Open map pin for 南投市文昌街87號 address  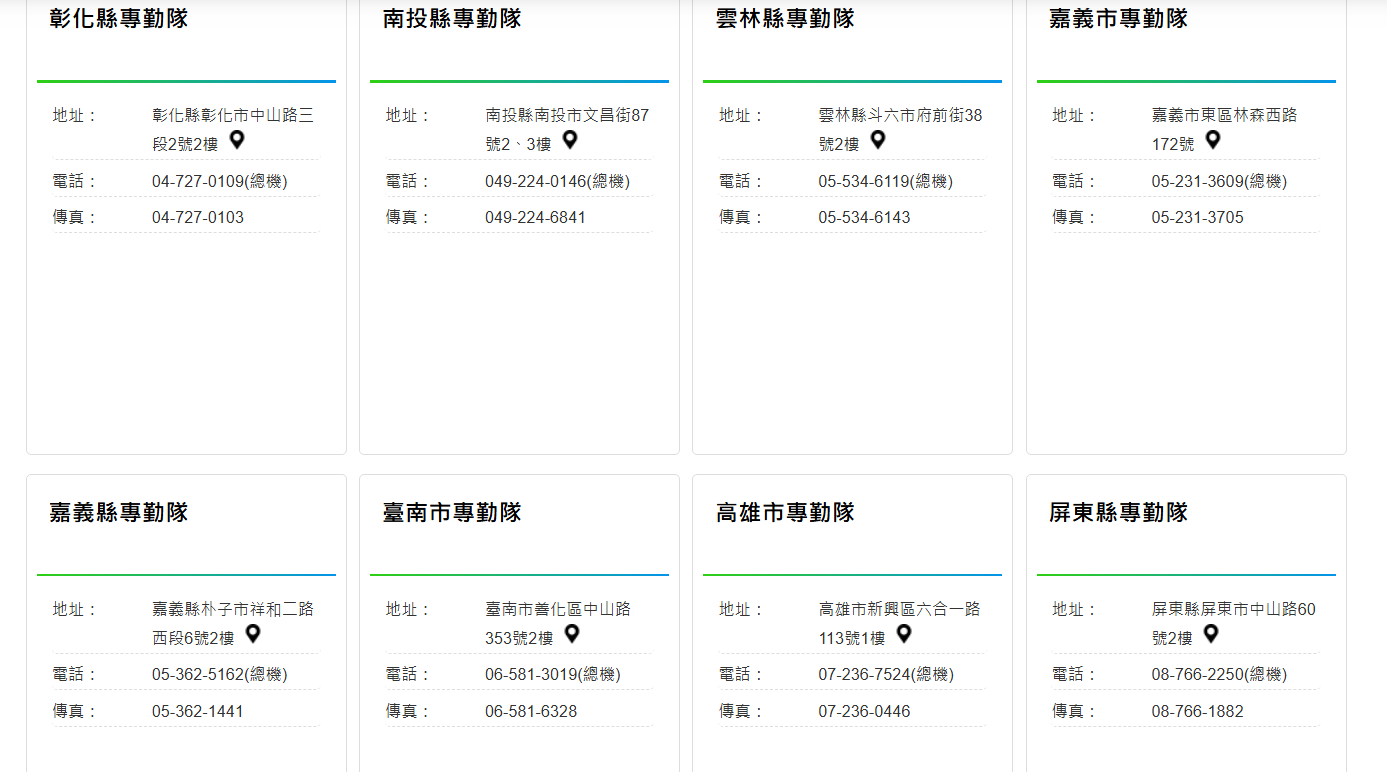[570, 140]
